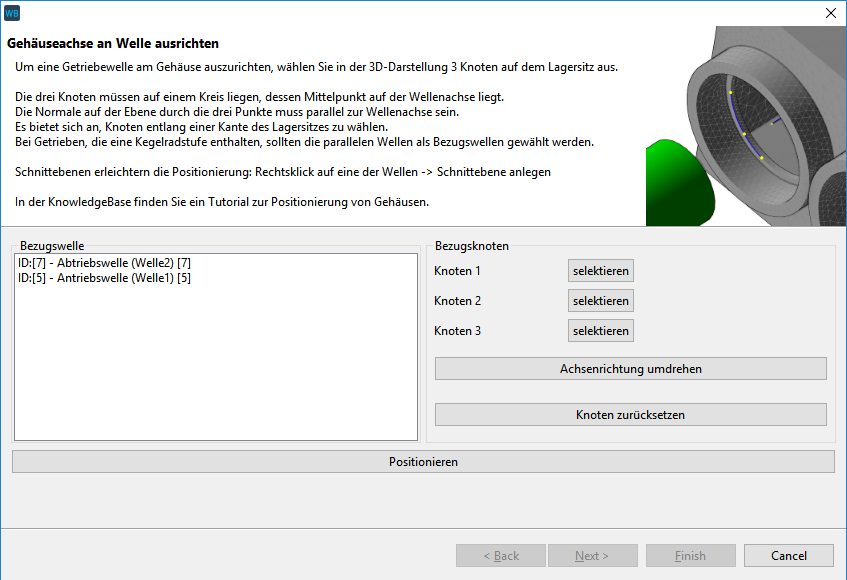Click empty area in Bezugswelle list box
The image size is (847, 580).
[215, 370]
